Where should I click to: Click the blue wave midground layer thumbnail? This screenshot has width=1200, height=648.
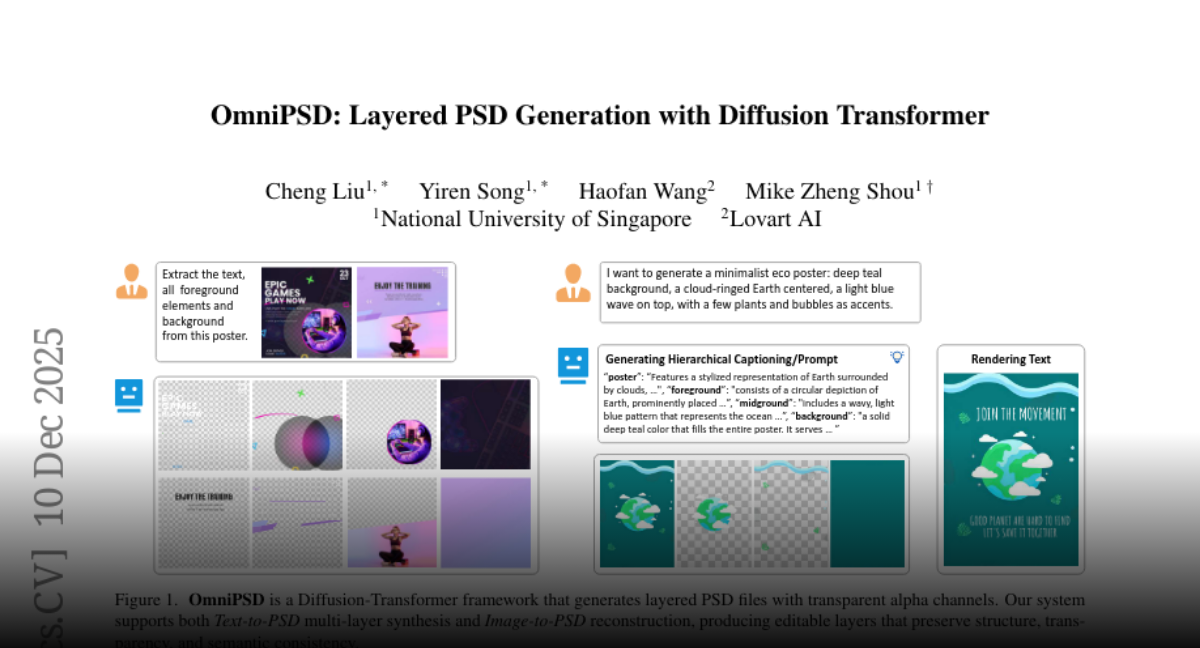[790, 513]
